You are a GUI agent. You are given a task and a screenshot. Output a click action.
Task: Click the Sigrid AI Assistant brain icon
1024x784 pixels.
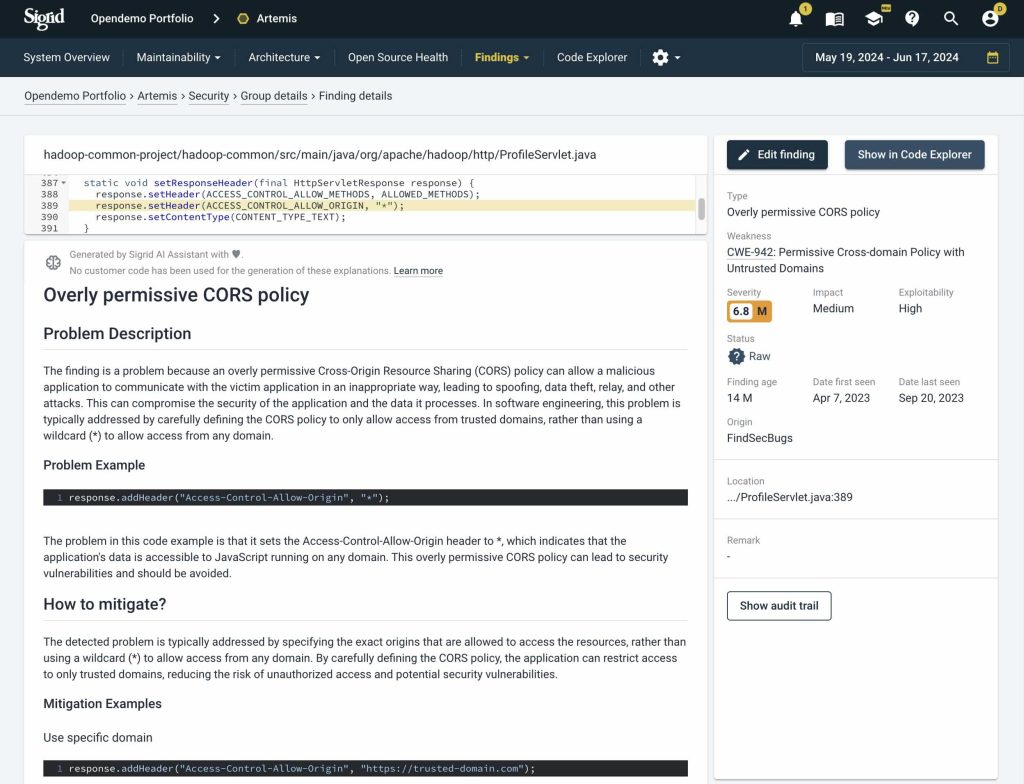click(53, 263)
